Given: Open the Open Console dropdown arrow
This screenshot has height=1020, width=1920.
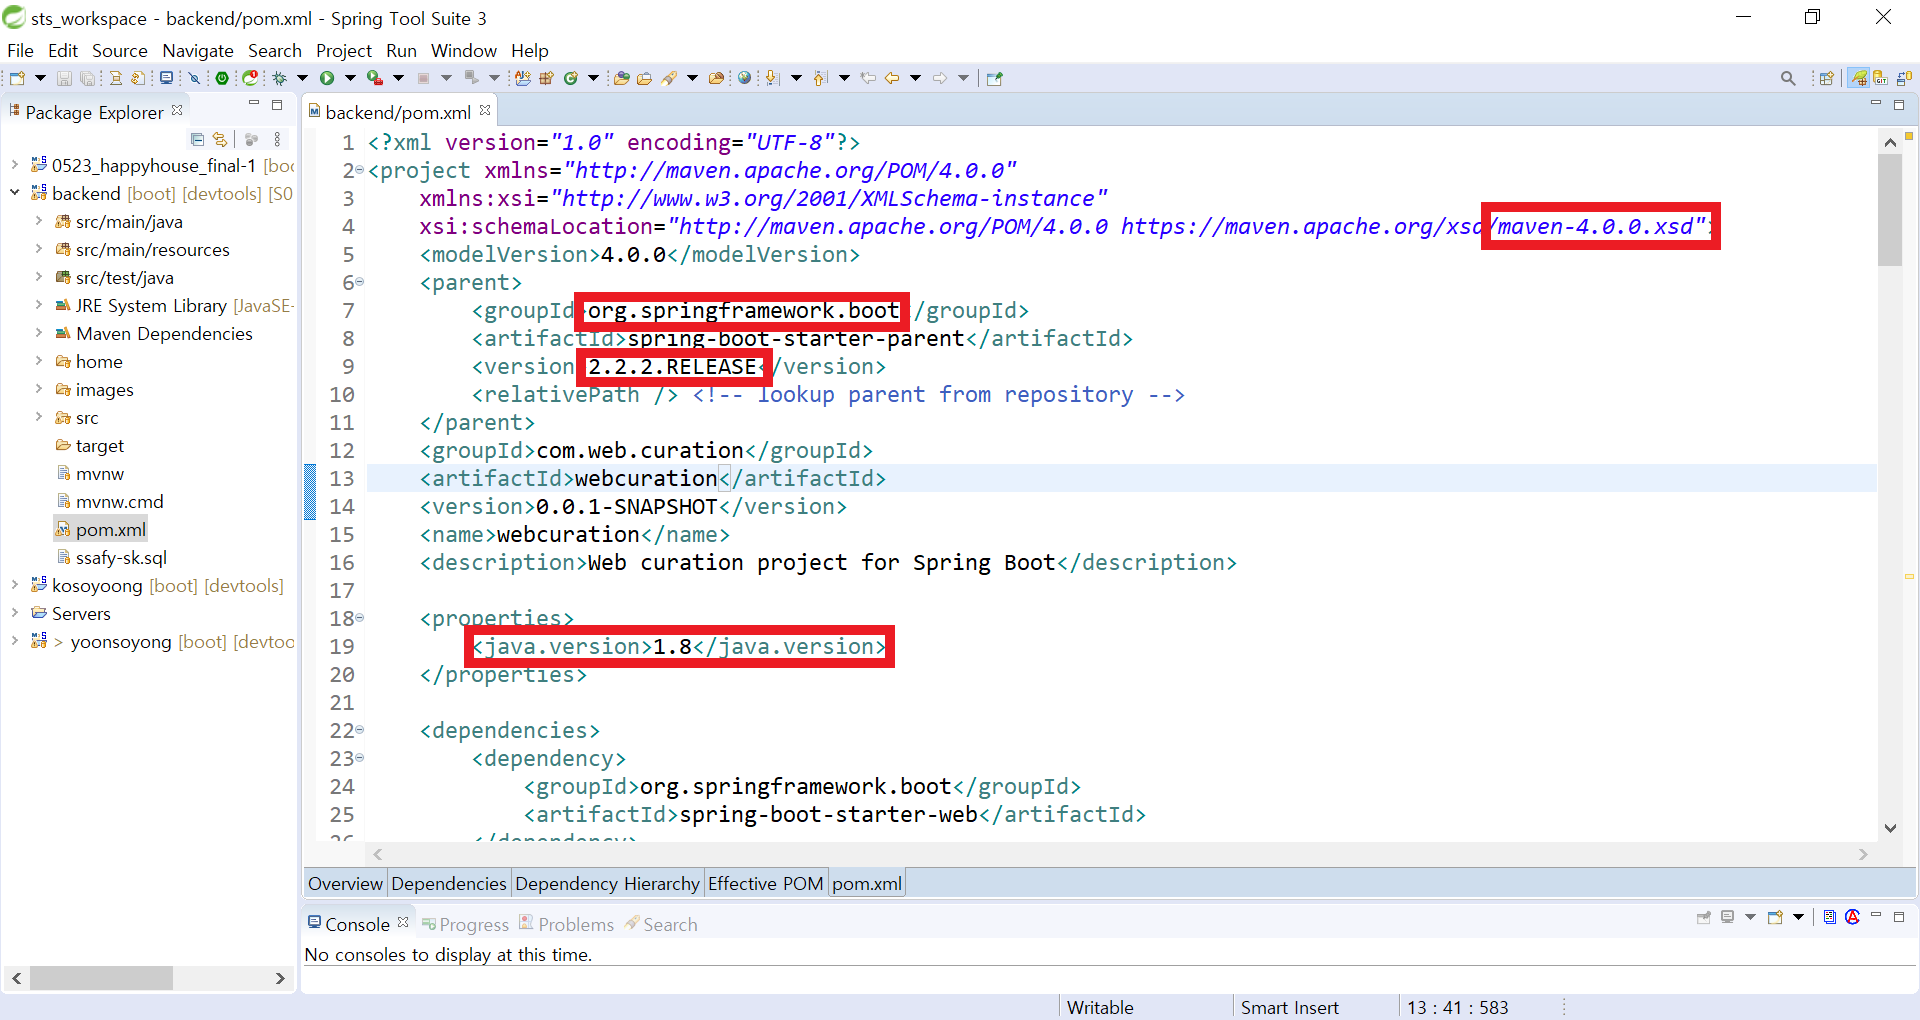Looking at the screenshot, I should tap(1798, 917).
